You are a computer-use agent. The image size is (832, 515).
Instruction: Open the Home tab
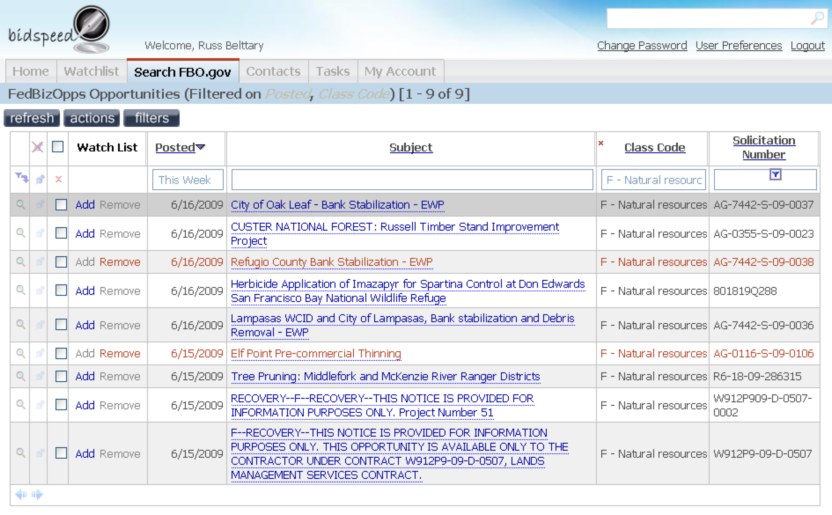point(31,71)
